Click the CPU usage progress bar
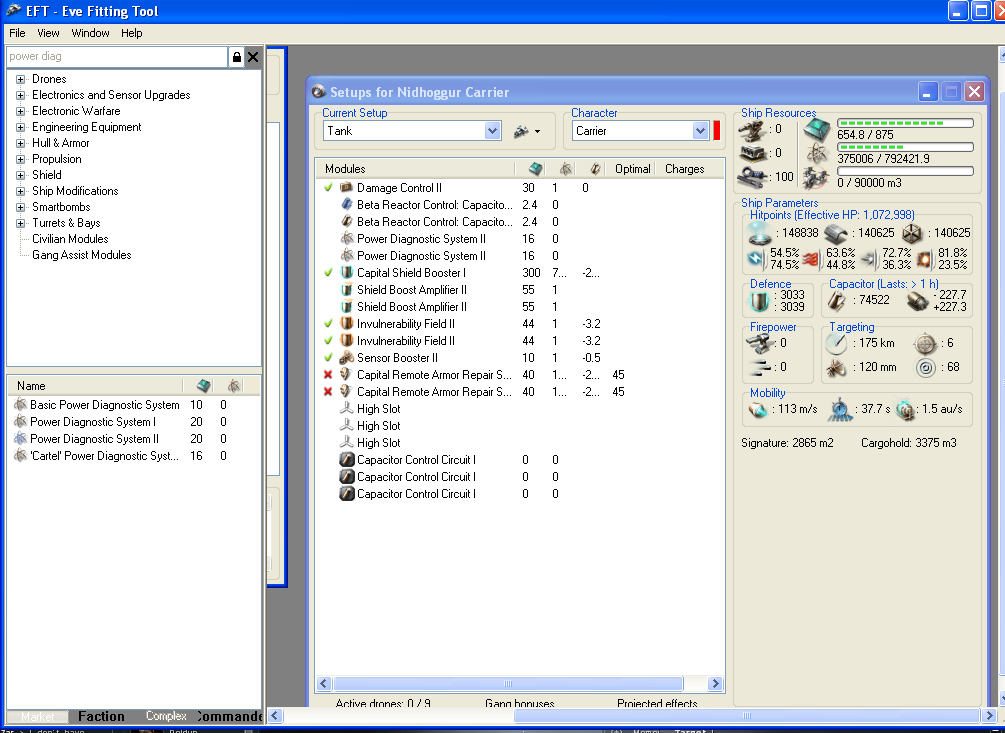1005x733 pixels. [905, 123]
